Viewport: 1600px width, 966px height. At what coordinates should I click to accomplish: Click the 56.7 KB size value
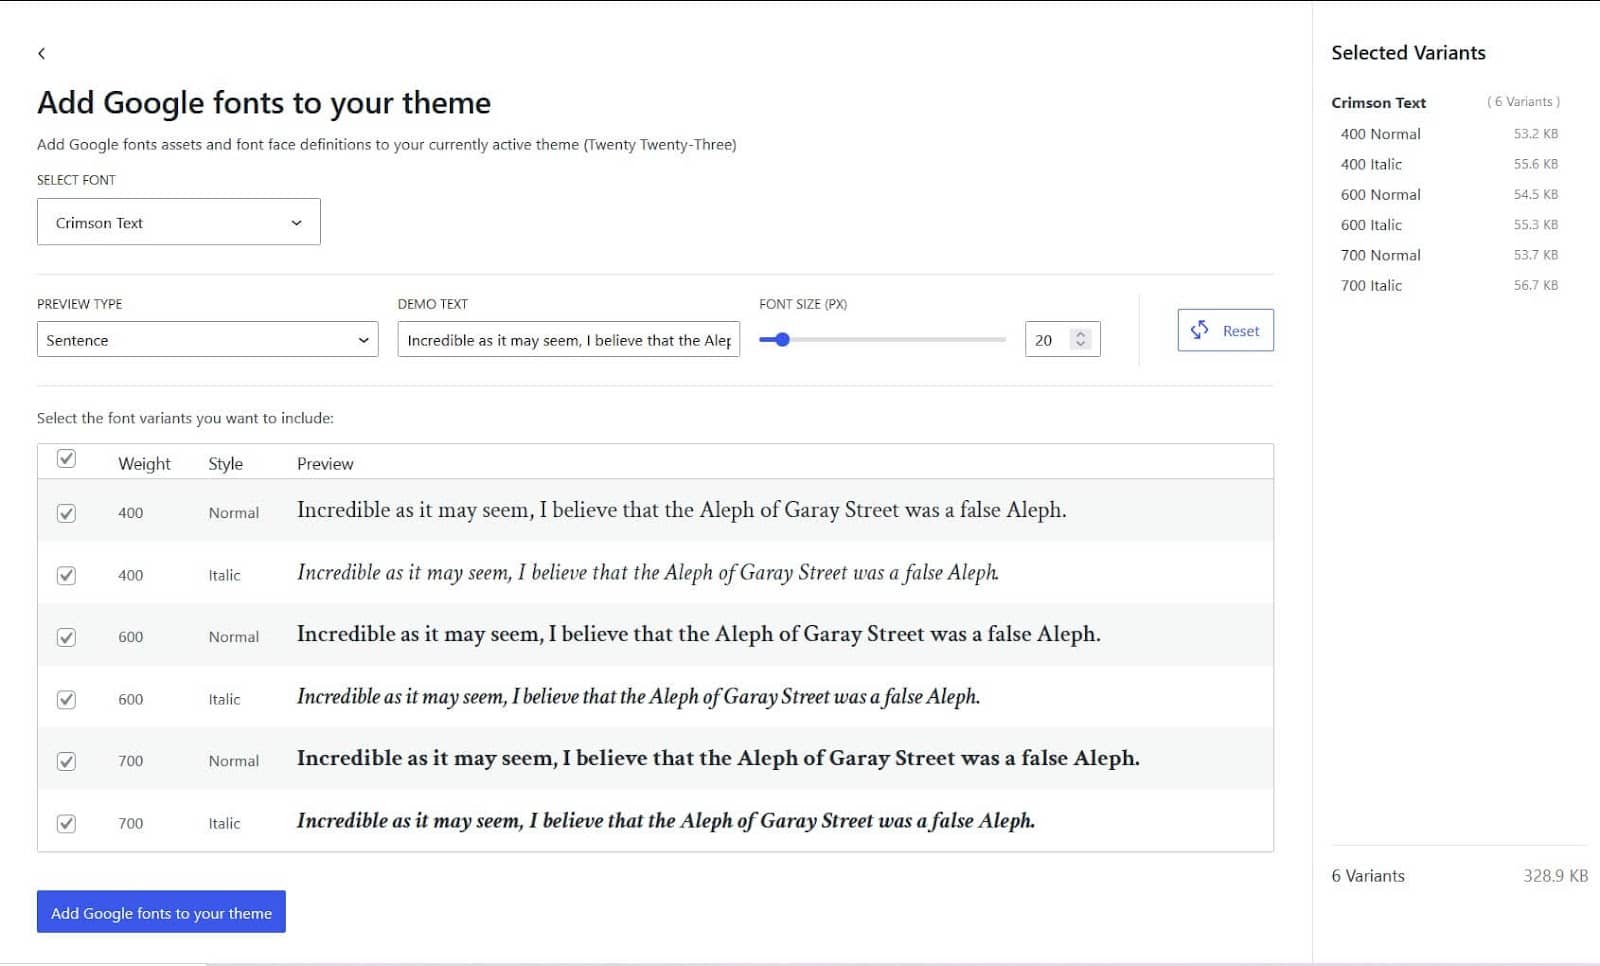[1535, 285]
